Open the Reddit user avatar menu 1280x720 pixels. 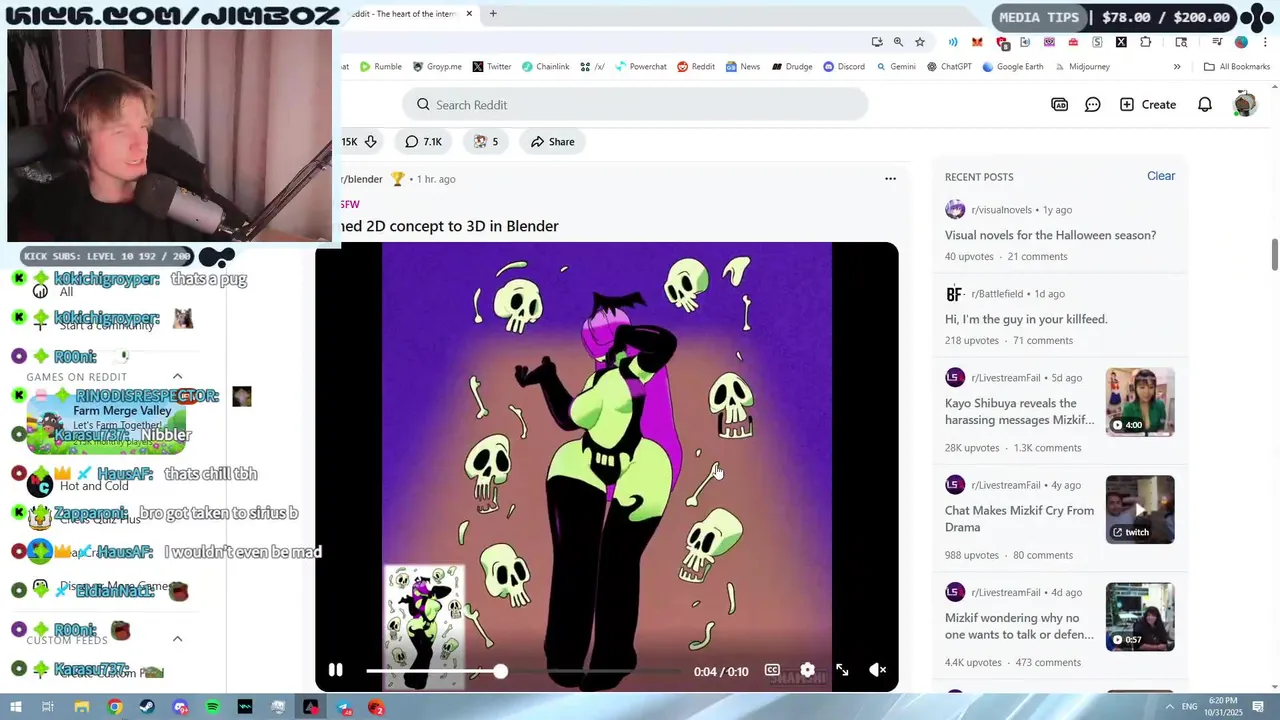click(1245, 104)
